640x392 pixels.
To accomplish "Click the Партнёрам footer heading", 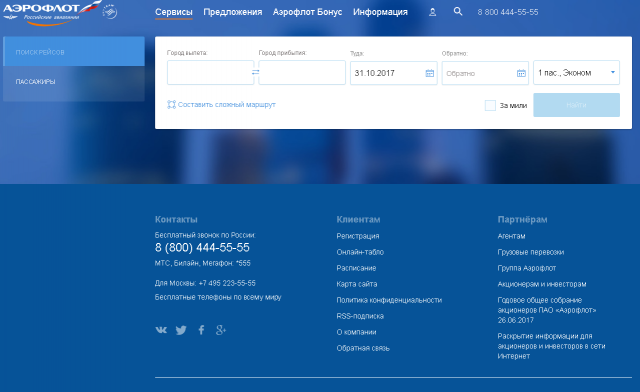I will click(x=522, y=219).
